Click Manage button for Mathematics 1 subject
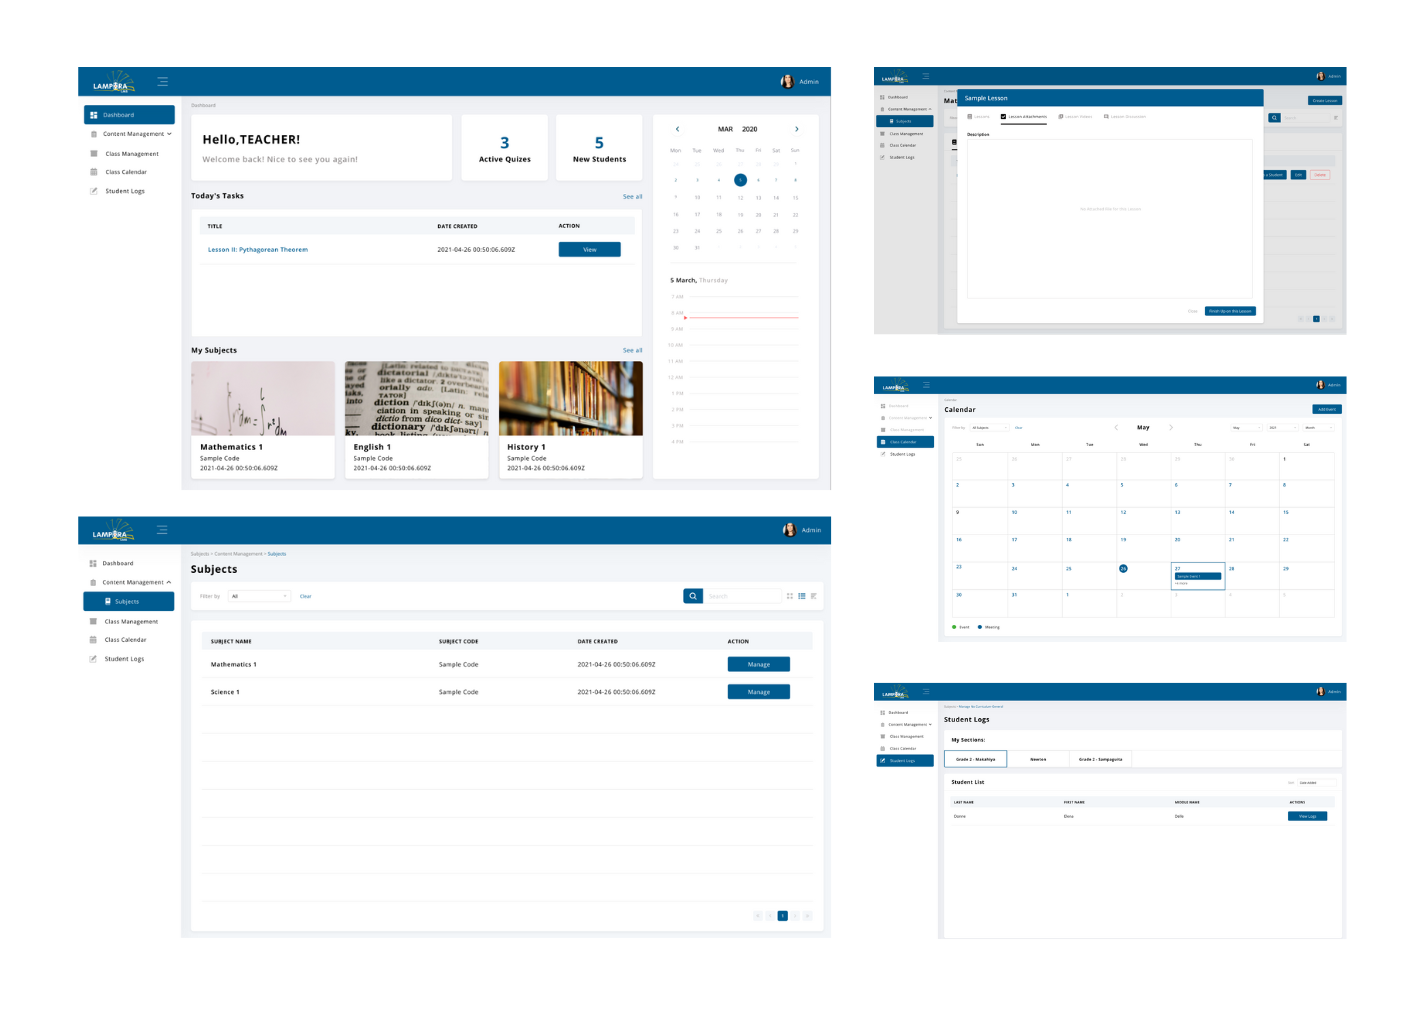The height and width of the screenshot is (1020, 1414). coord(758,664)
